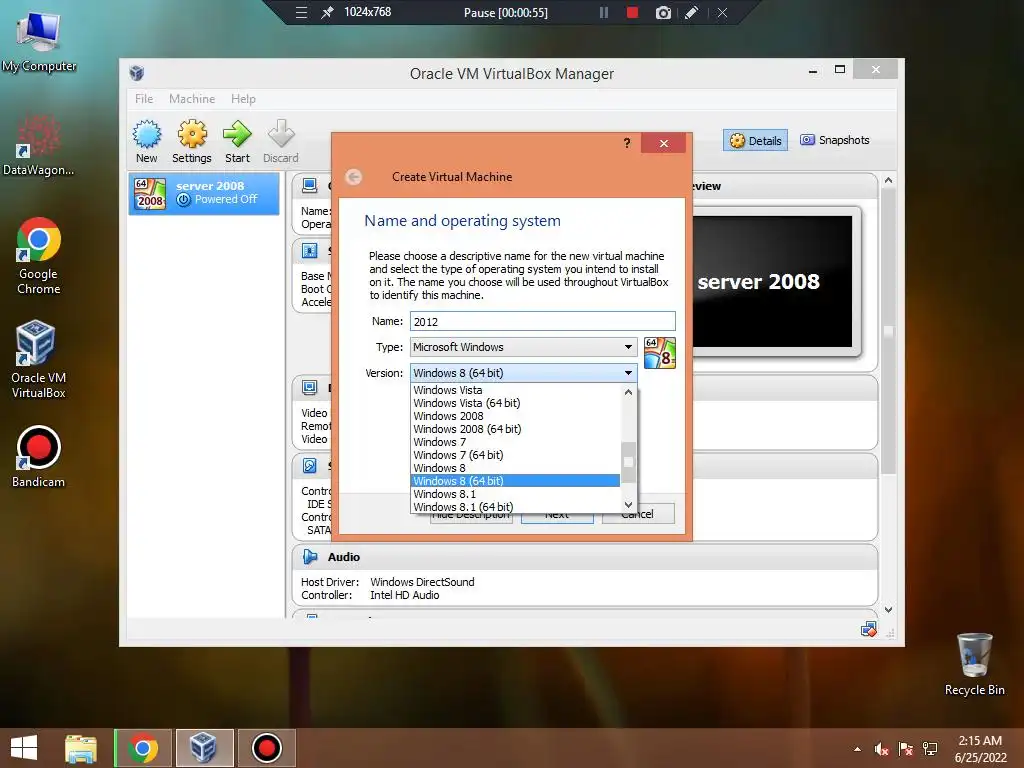Click the Details view button
The image size is (1024, 768).
[x=756, y=140]
